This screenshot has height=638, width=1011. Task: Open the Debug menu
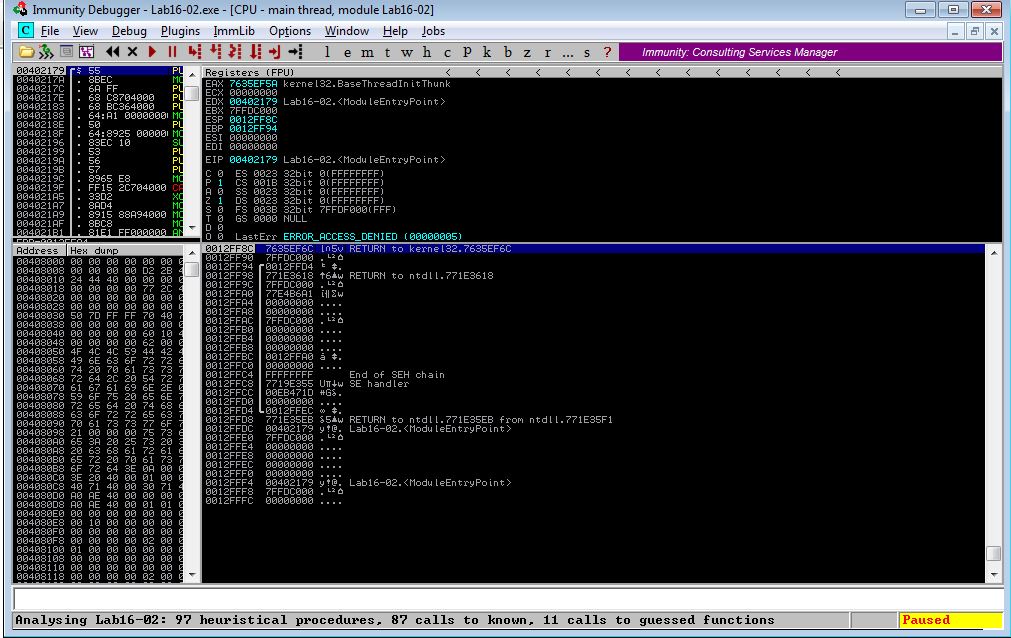(129, 31)
